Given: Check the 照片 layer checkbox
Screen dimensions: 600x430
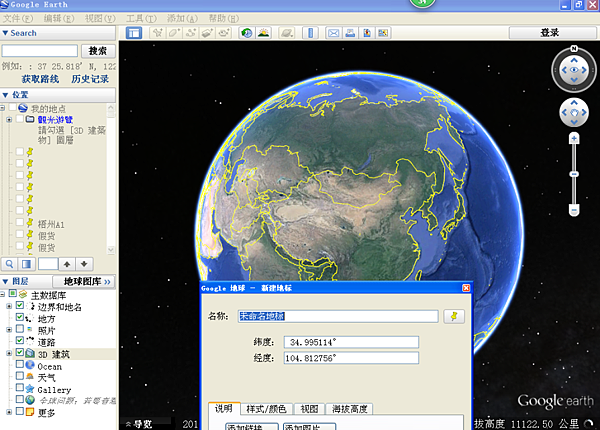Looking at the screenshot, I should tap(20, 329).
